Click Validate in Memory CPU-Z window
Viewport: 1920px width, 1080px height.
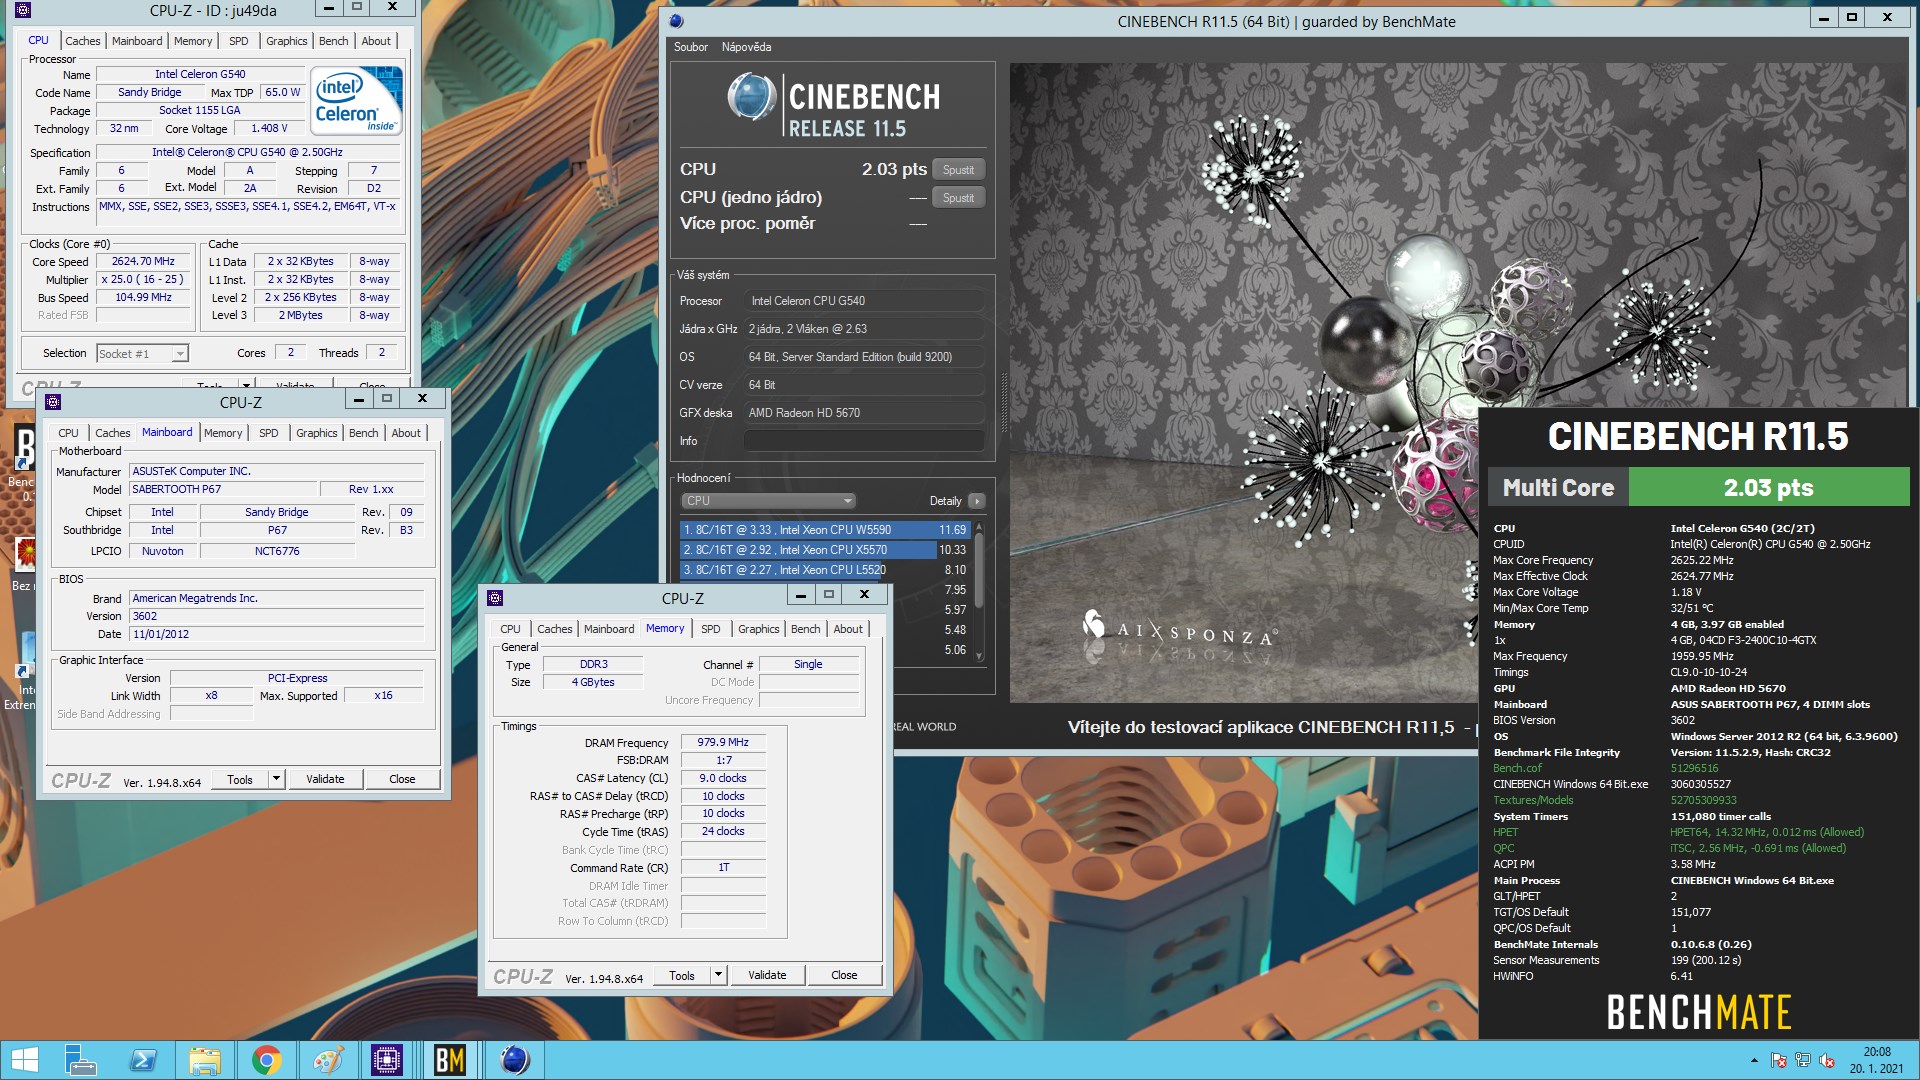(x=767, y=975)
